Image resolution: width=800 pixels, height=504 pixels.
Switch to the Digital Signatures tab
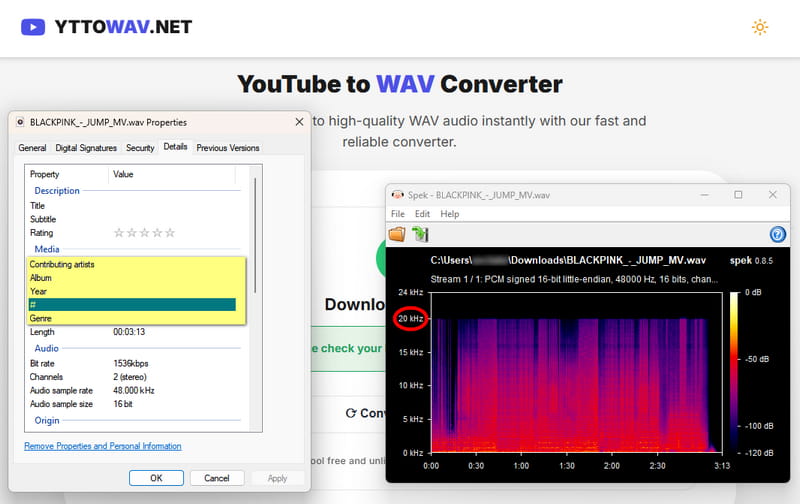pyautogui.click(x=86, y=147)
